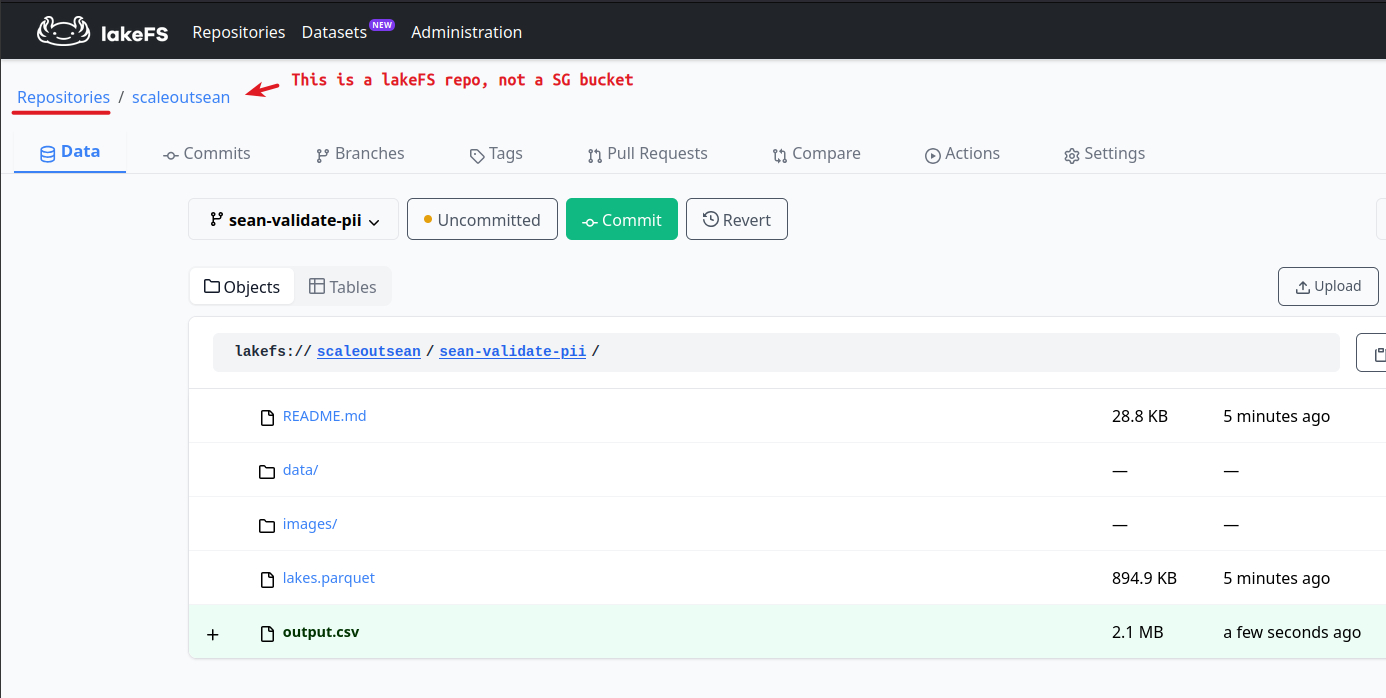
Task: Click README.md '5 minutes ago' timestamp
Action: [1276, 416]
